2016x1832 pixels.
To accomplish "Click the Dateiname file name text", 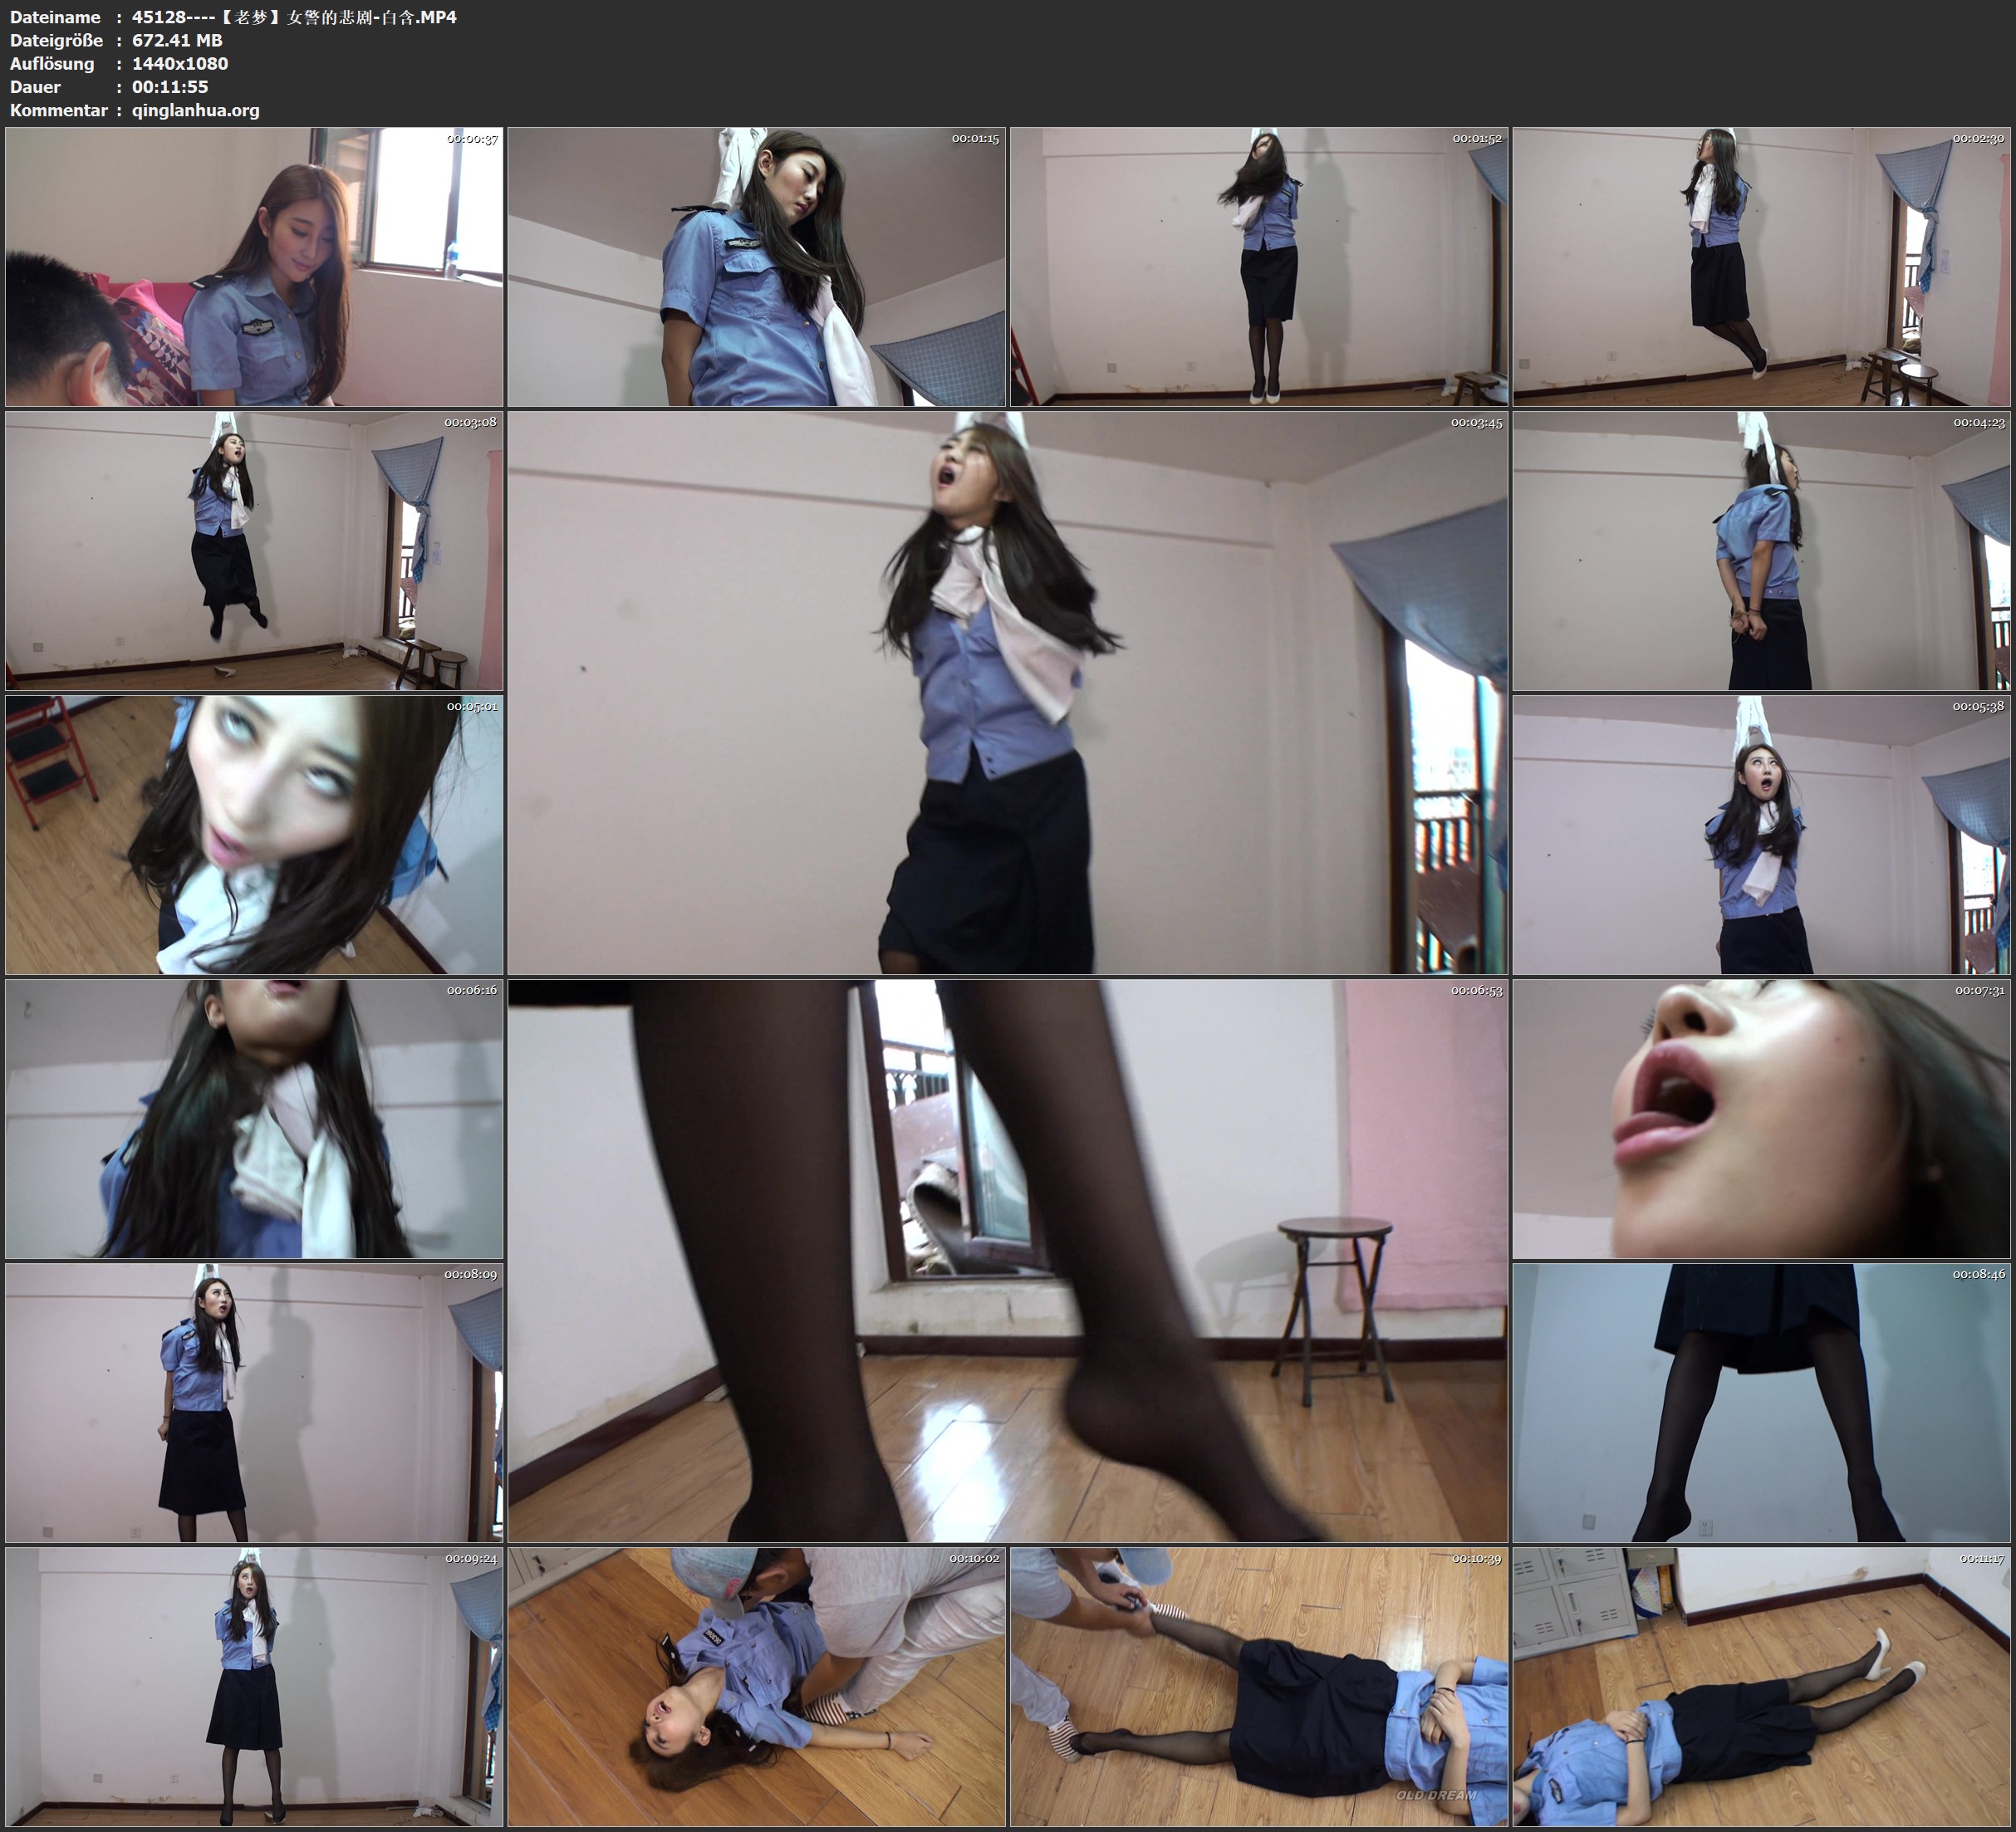I will [294, 17].
